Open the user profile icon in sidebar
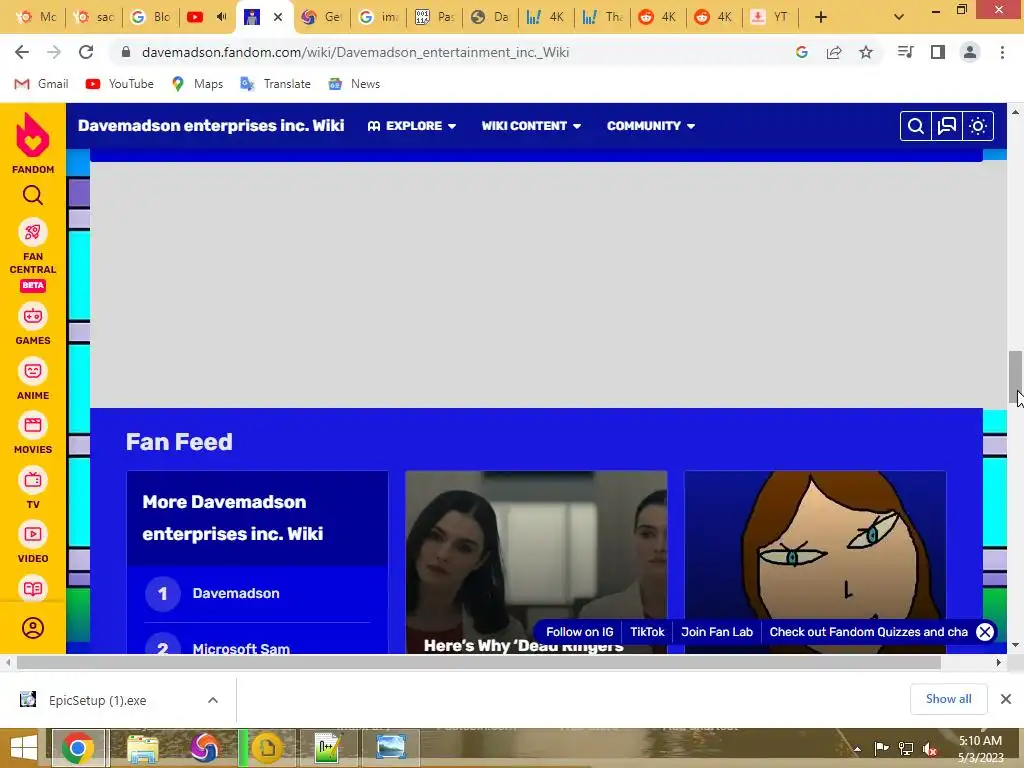This screenshot has height=768, width=1024. pos(33,628)
